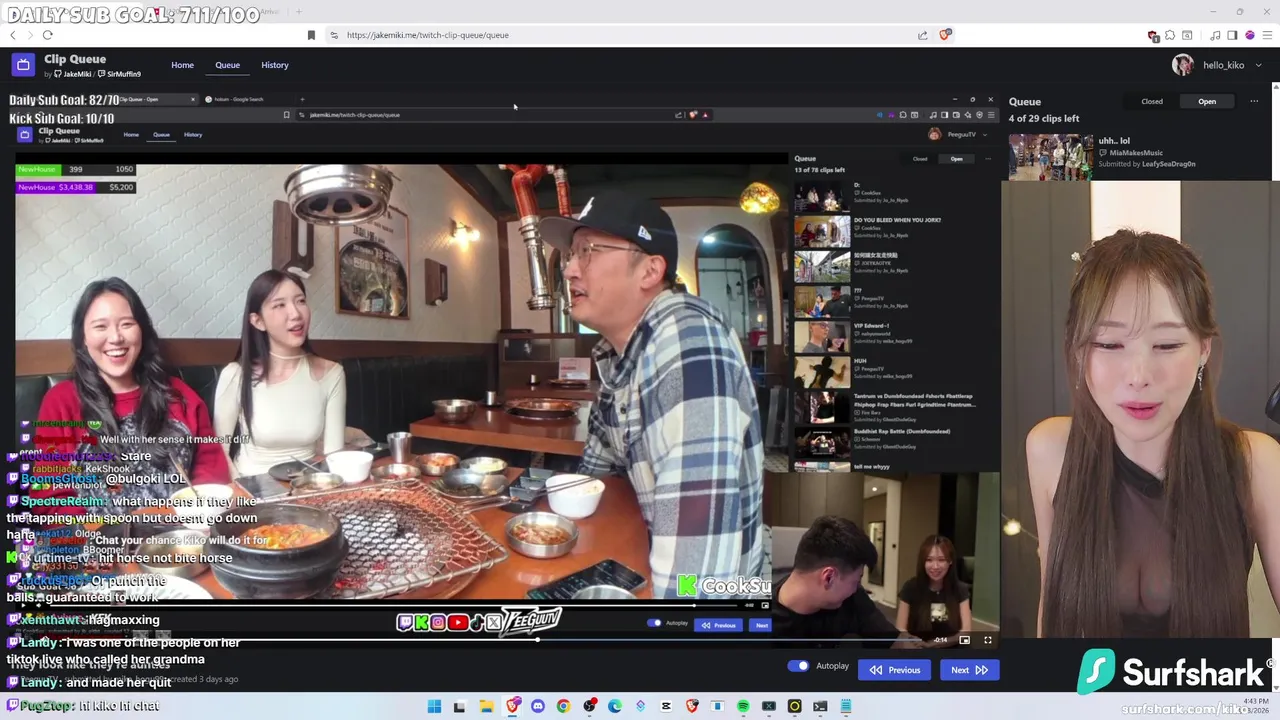Reload the current page
The width and height of the screenshot is (1280, 720).
click(x=47, y=35)
